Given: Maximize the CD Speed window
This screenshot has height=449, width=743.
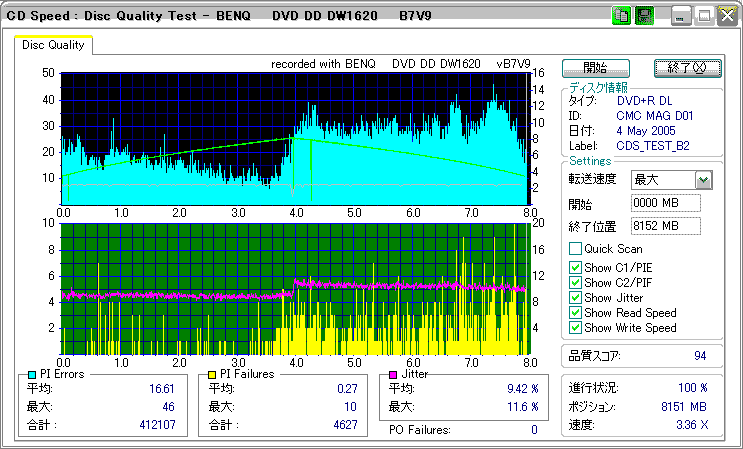Looking at the screenshot, I should click(x=704, y=16).
